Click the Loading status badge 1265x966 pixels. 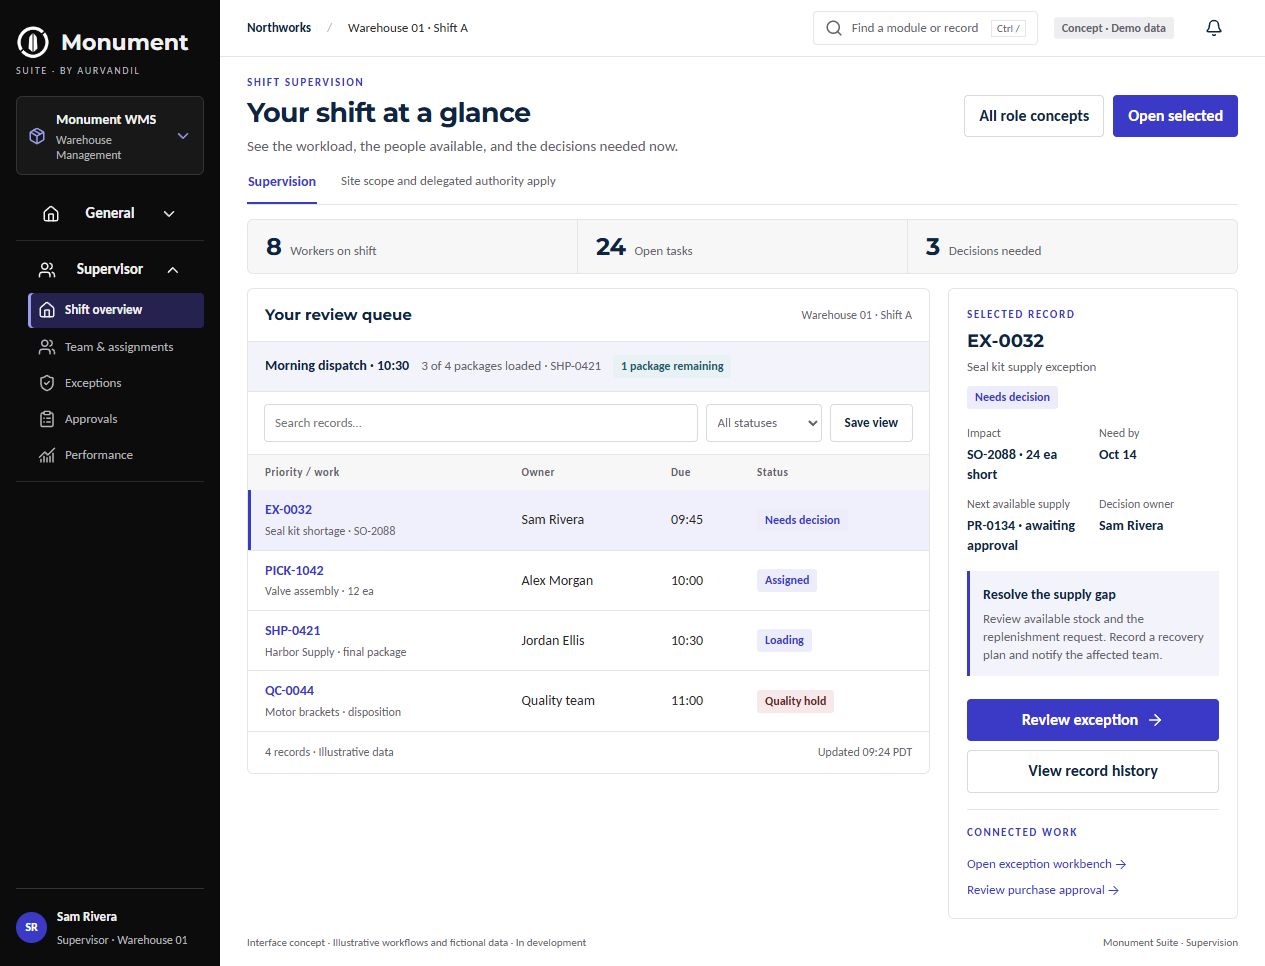click(x=784, y=640)
